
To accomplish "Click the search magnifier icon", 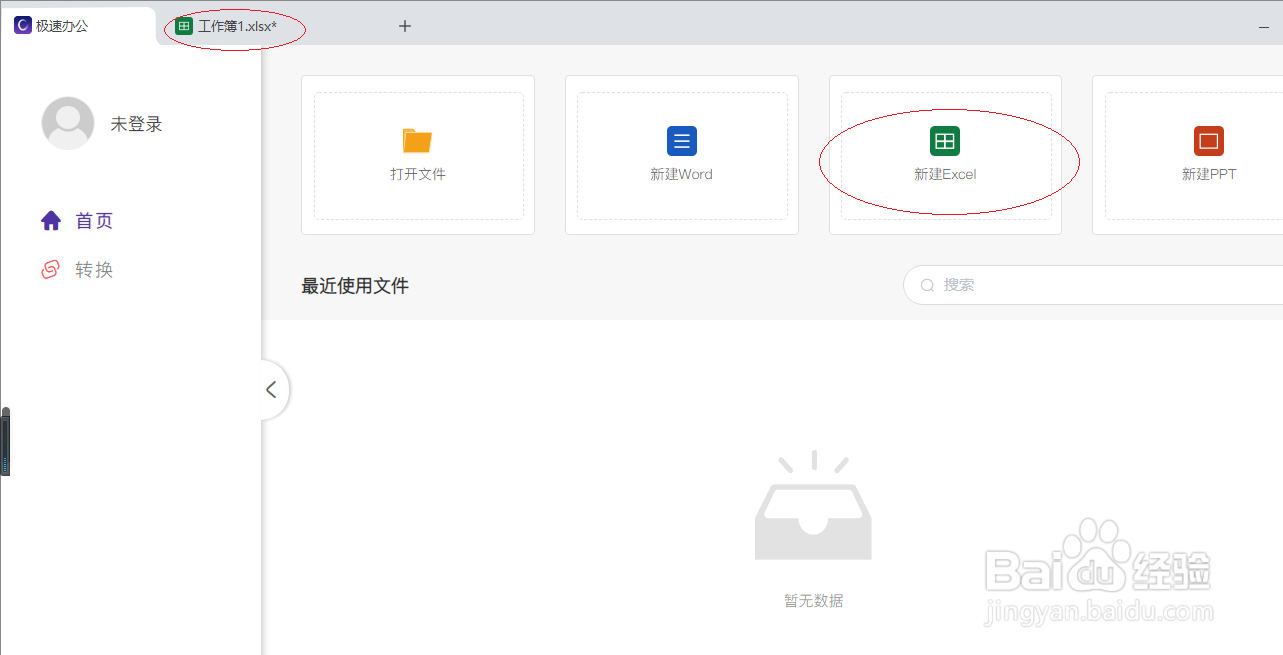I will (928, 285).
